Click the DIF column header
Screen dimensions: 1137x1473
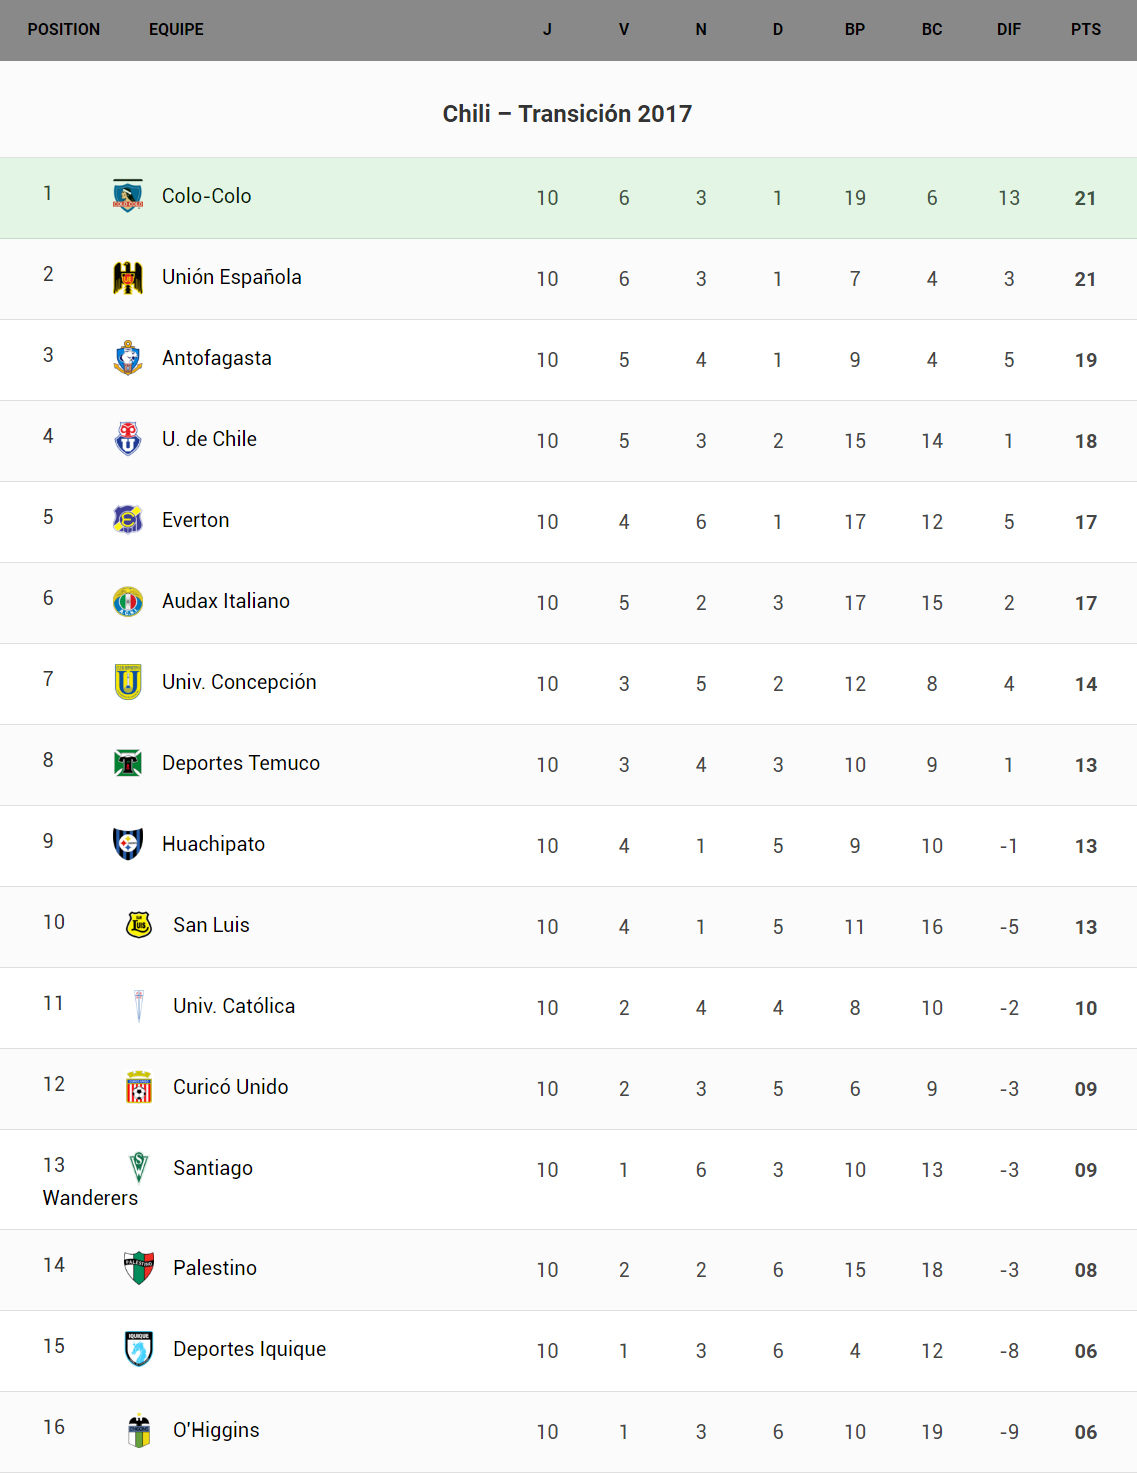(1008, 30)
